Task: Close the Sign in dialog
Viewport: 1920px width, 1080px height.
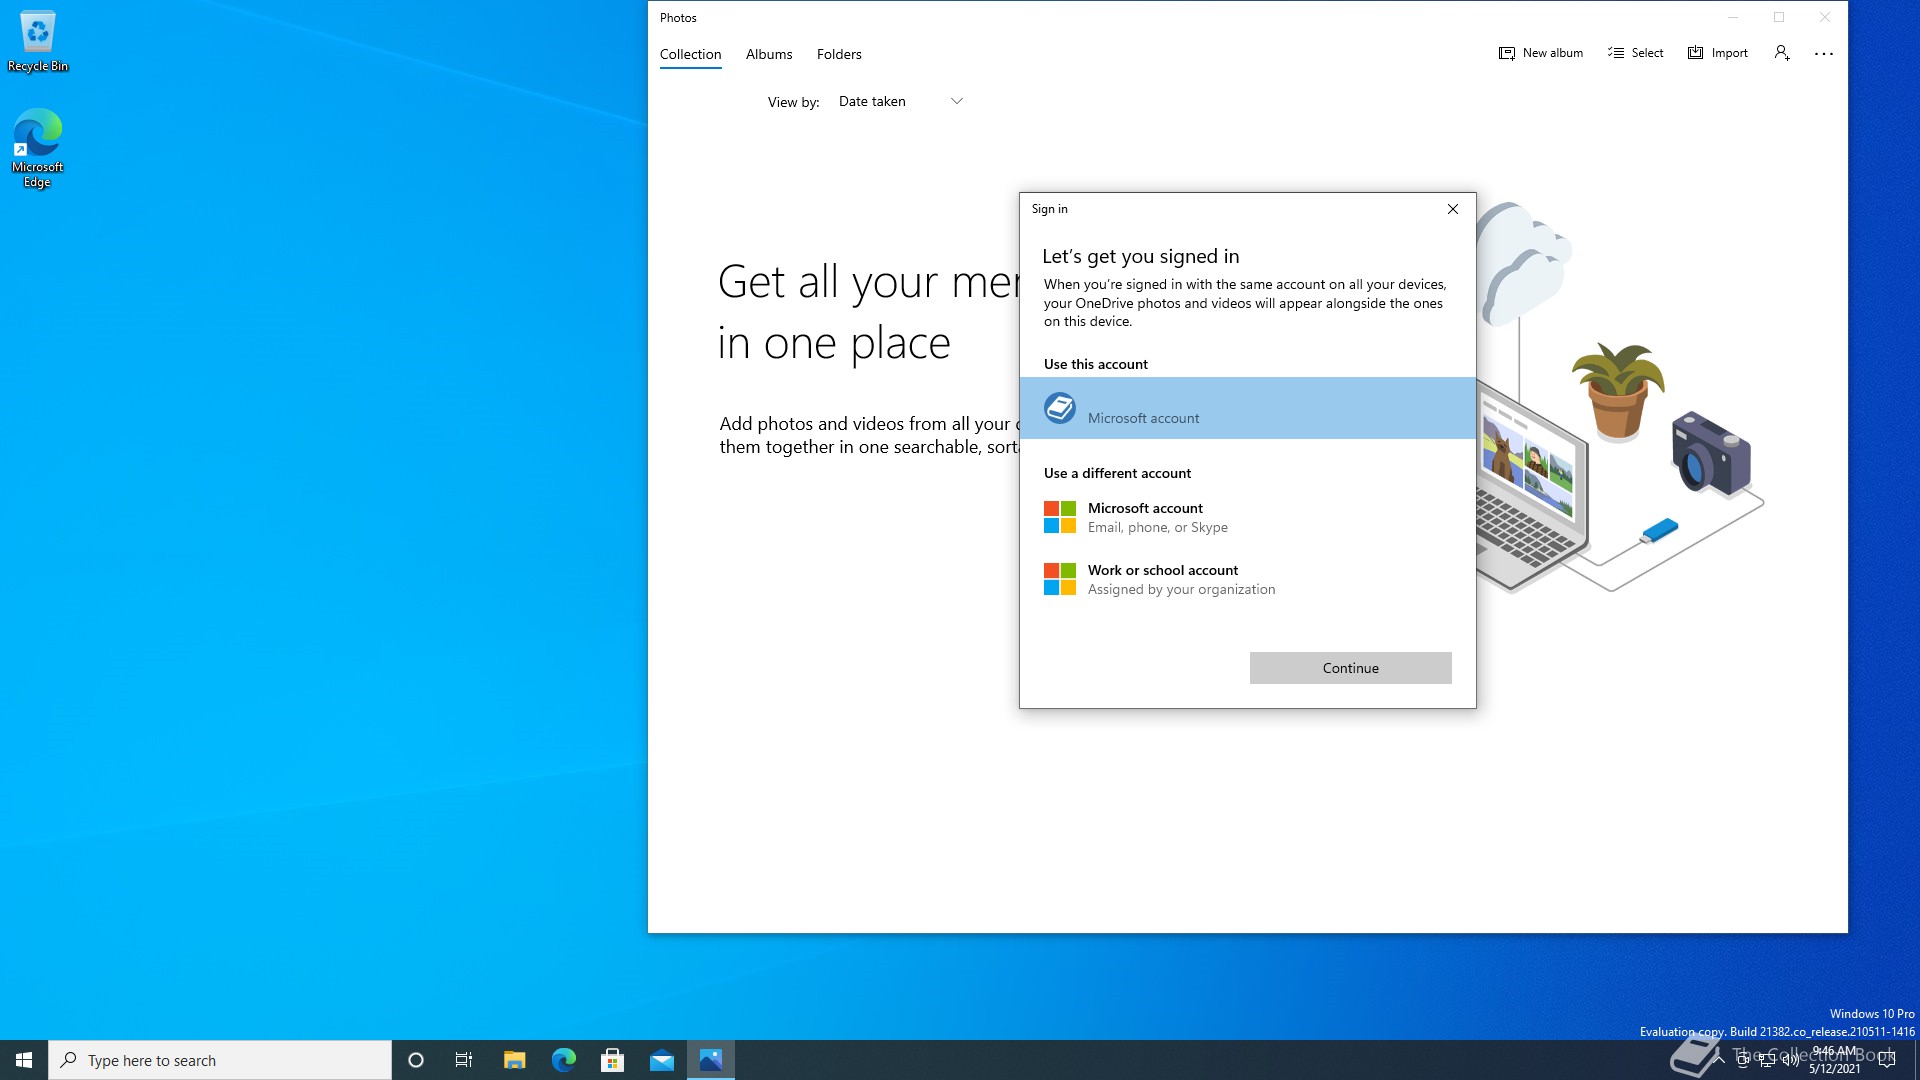Action: pos(1453,209)
